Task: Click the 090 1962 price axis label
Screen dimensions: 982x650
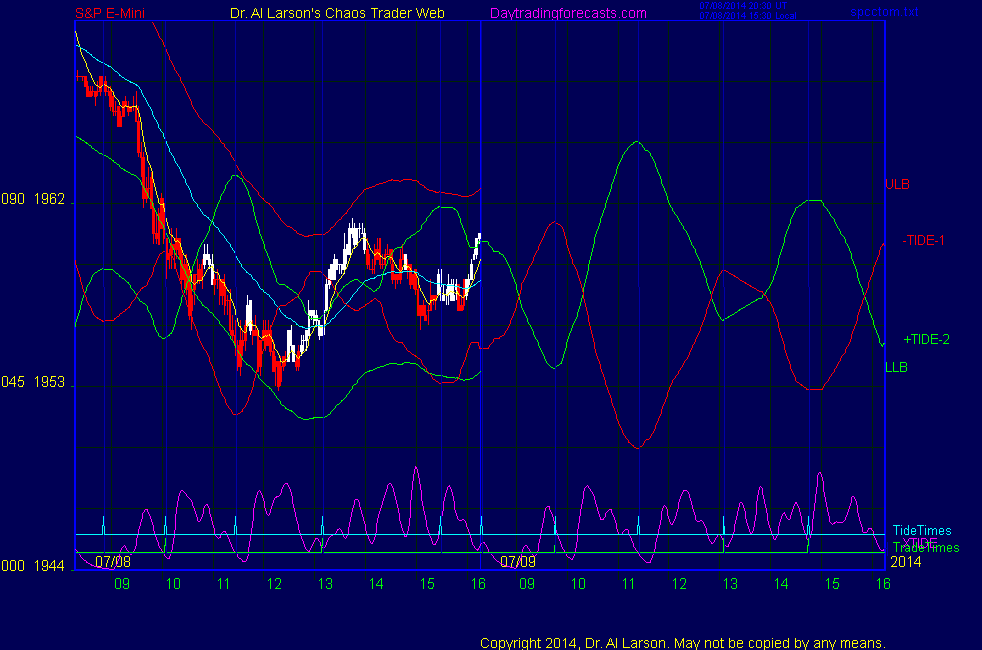Action: [33, 199]
